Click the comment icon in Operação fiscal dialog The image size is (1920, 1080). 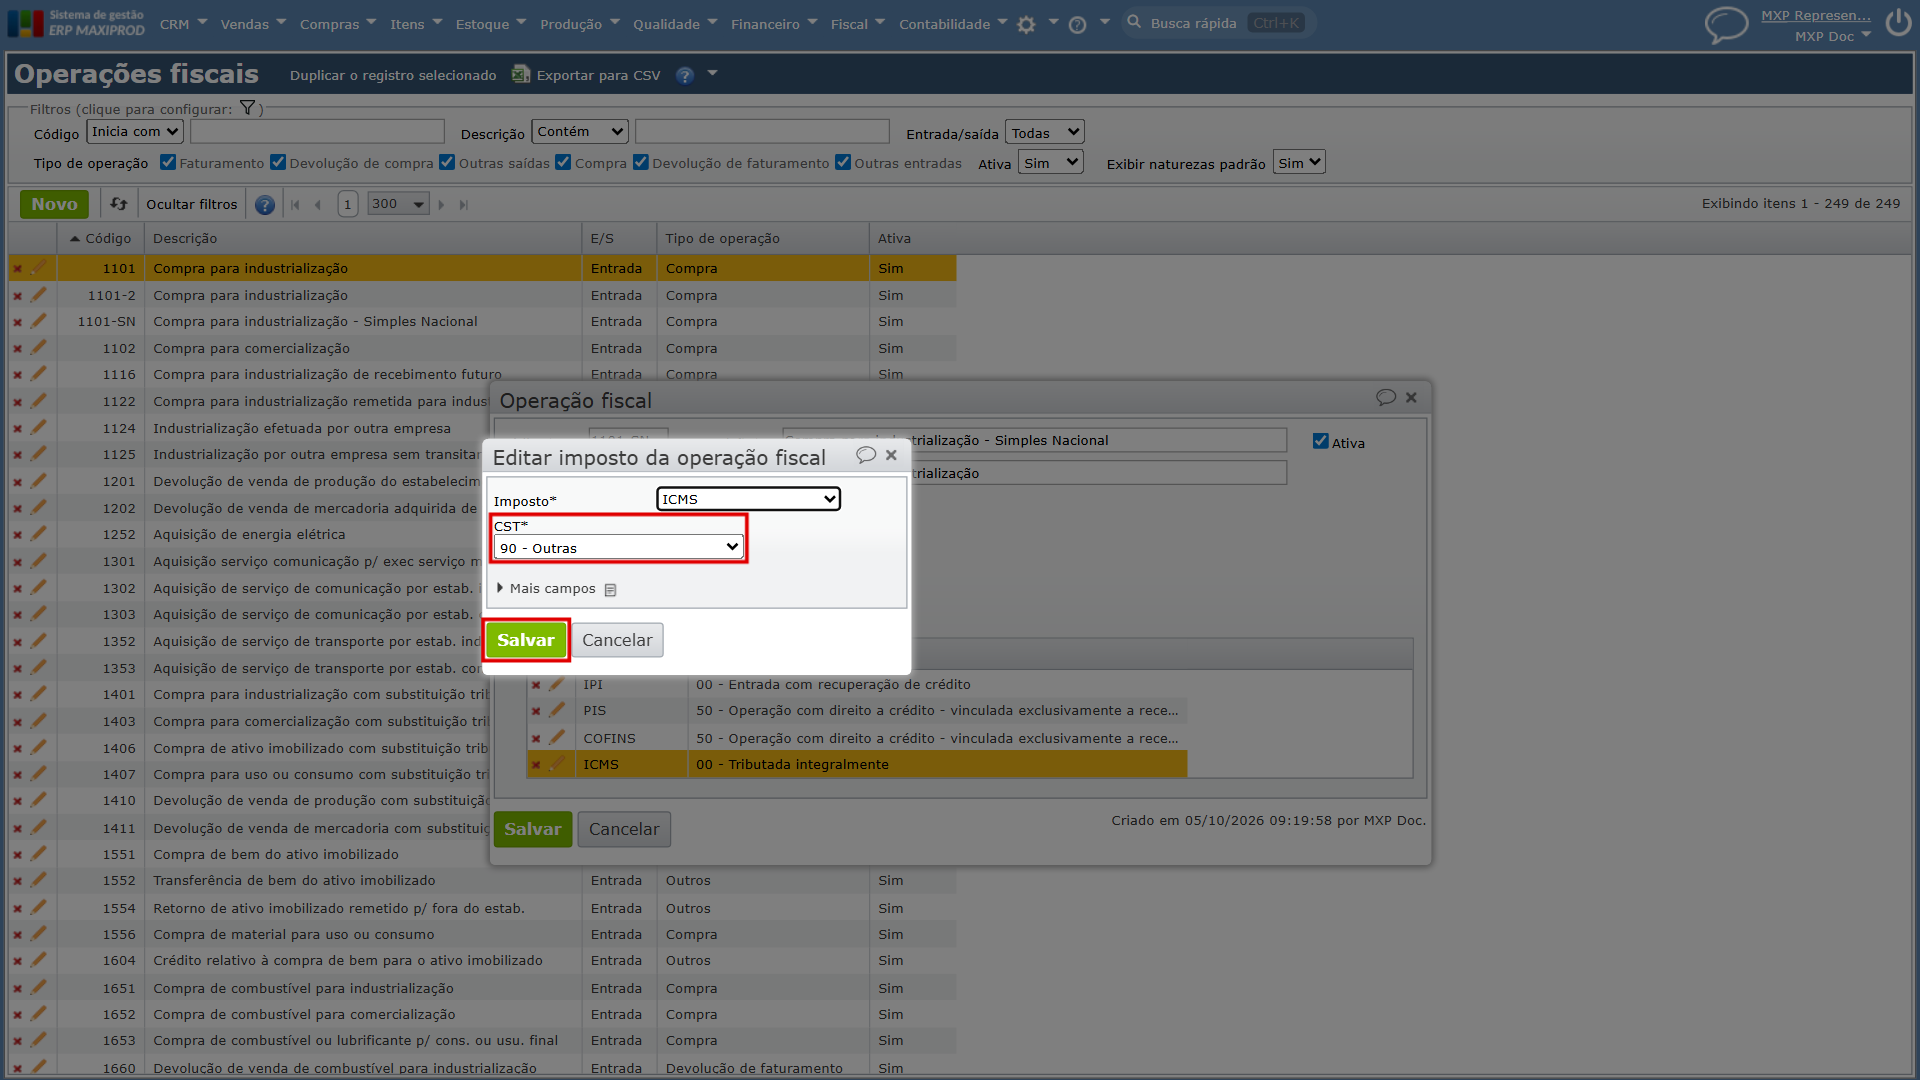[1386, 397]
